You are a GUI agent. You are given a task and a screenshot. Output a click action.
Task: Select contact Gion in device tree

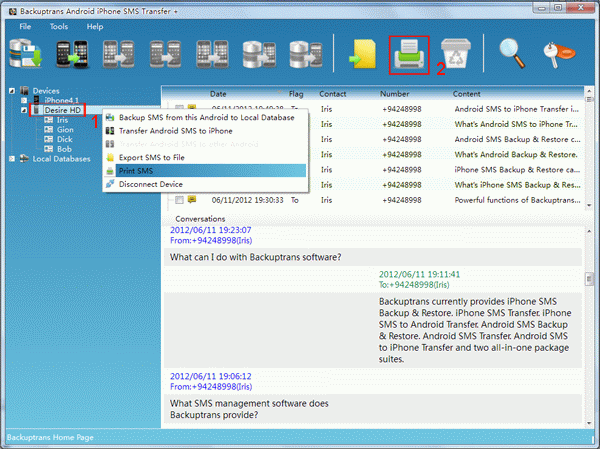pyautogui.click(x=64, y=129)
